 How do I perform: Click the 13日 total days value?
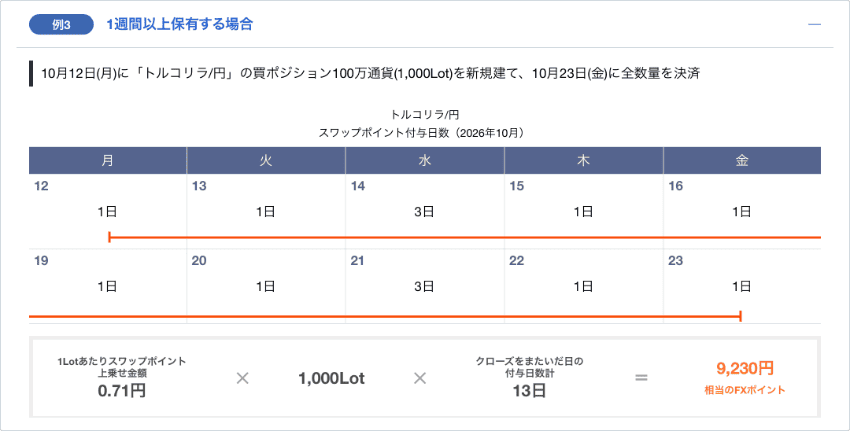pyautogui.click(x=529, y=391)
